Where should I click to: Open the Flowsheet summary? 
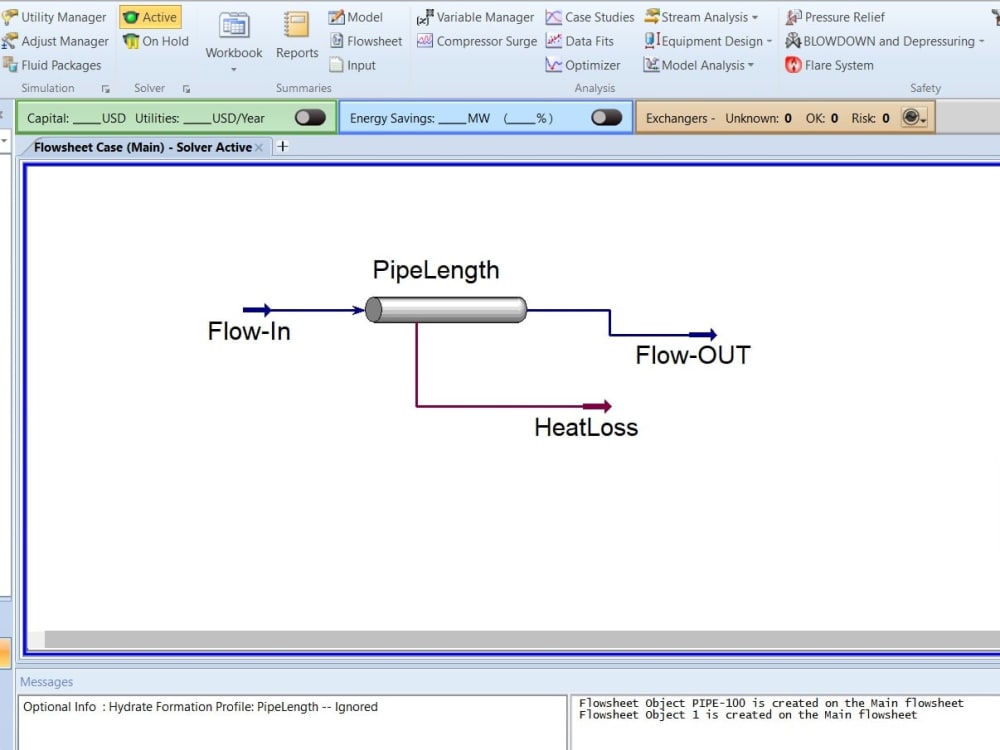click(366, 41)
